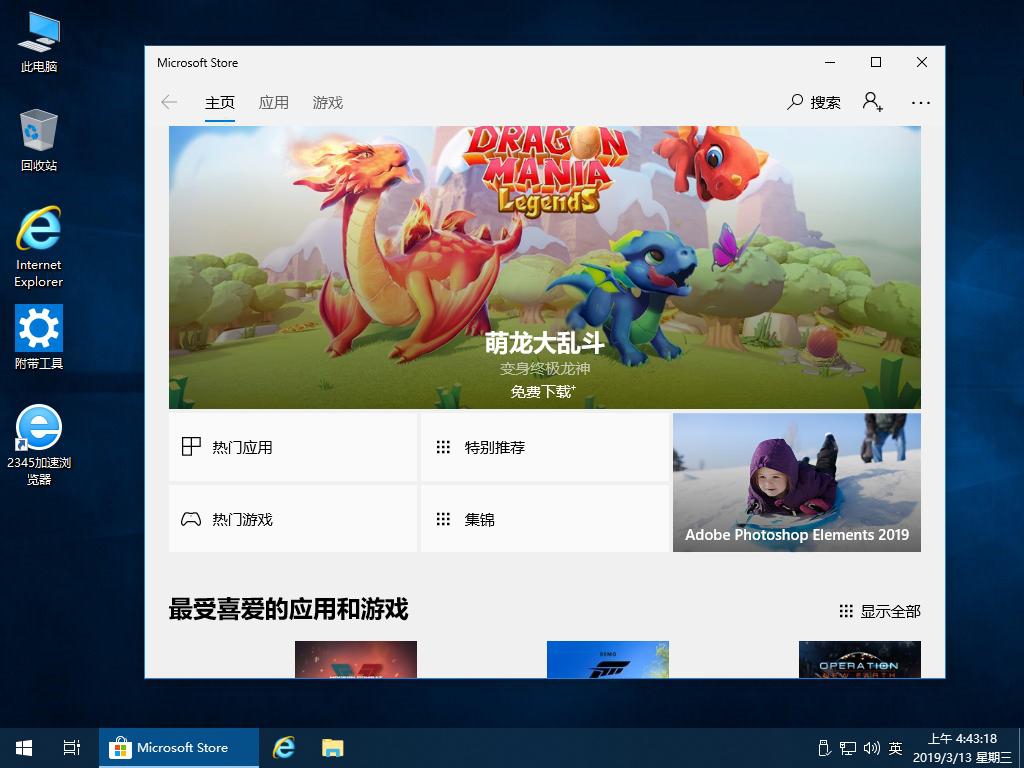Open 集锦 tile

[x=545, y=519]
